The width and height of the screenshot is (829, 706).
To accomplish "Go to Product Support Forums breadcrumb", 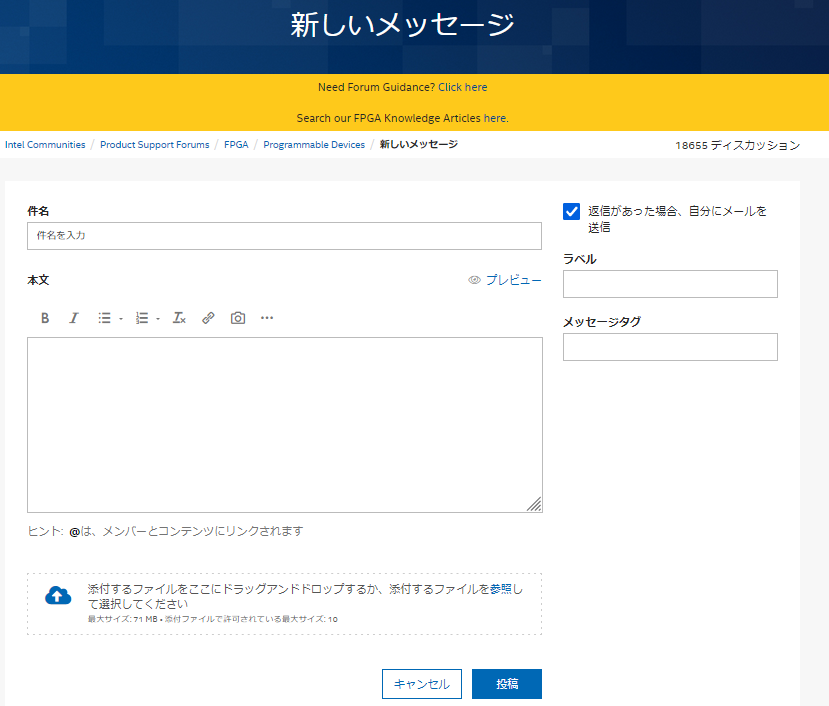I will click(x=154, y=144).
